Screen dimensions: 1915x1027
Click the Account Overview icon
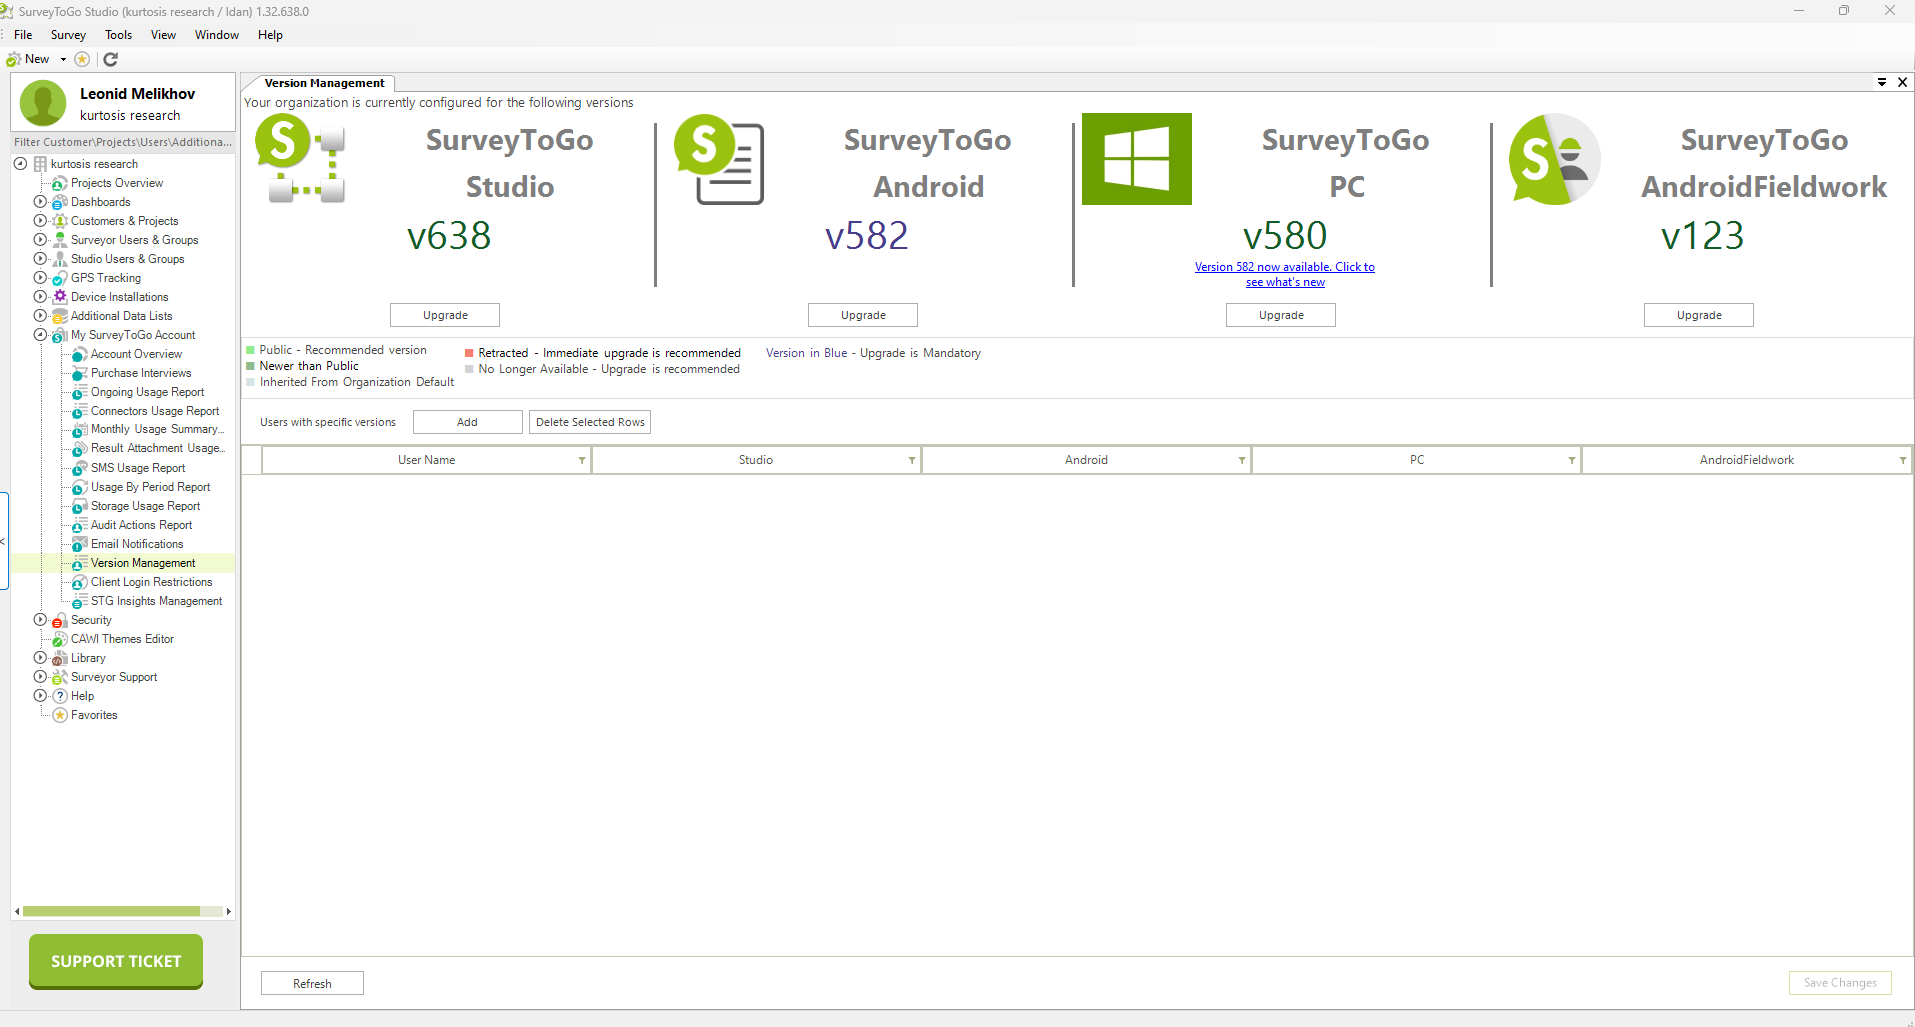(80, 354)
